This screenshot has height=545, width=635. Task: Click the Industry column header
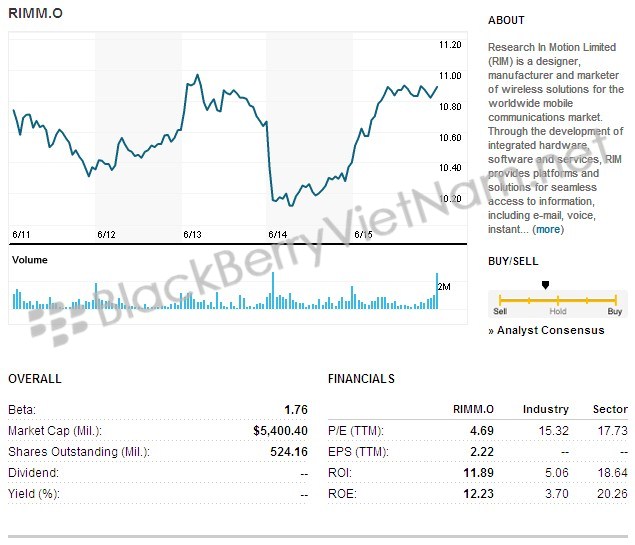546,409
